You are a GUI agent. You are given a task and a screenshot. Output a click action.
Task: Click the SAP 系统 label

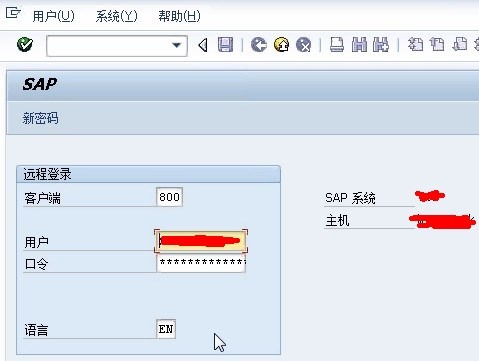click(x=350, y=198)
